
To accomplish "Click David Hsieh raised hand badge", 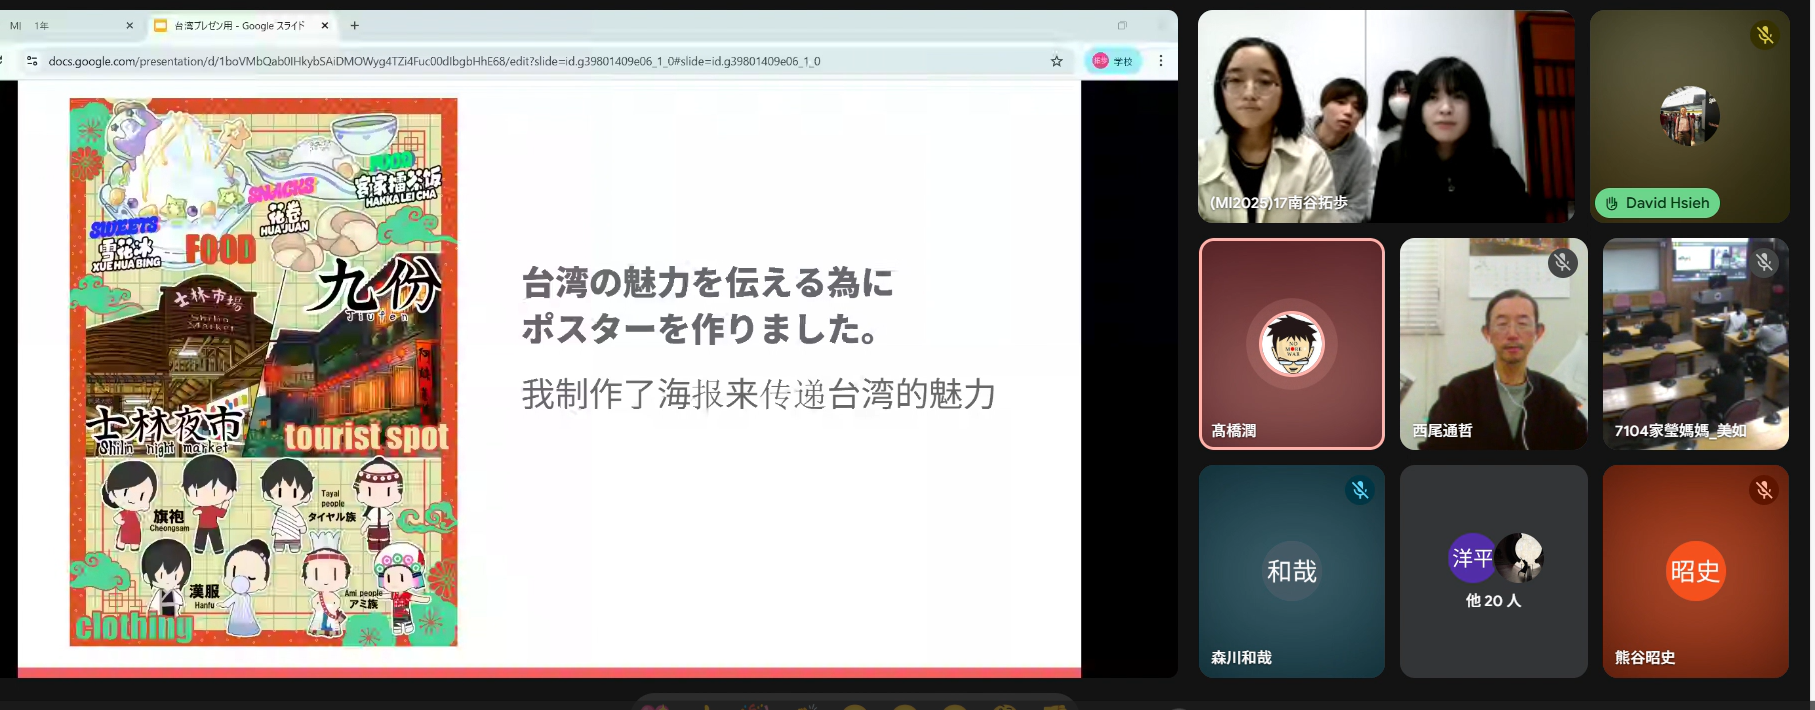I will coord(1656,203).
